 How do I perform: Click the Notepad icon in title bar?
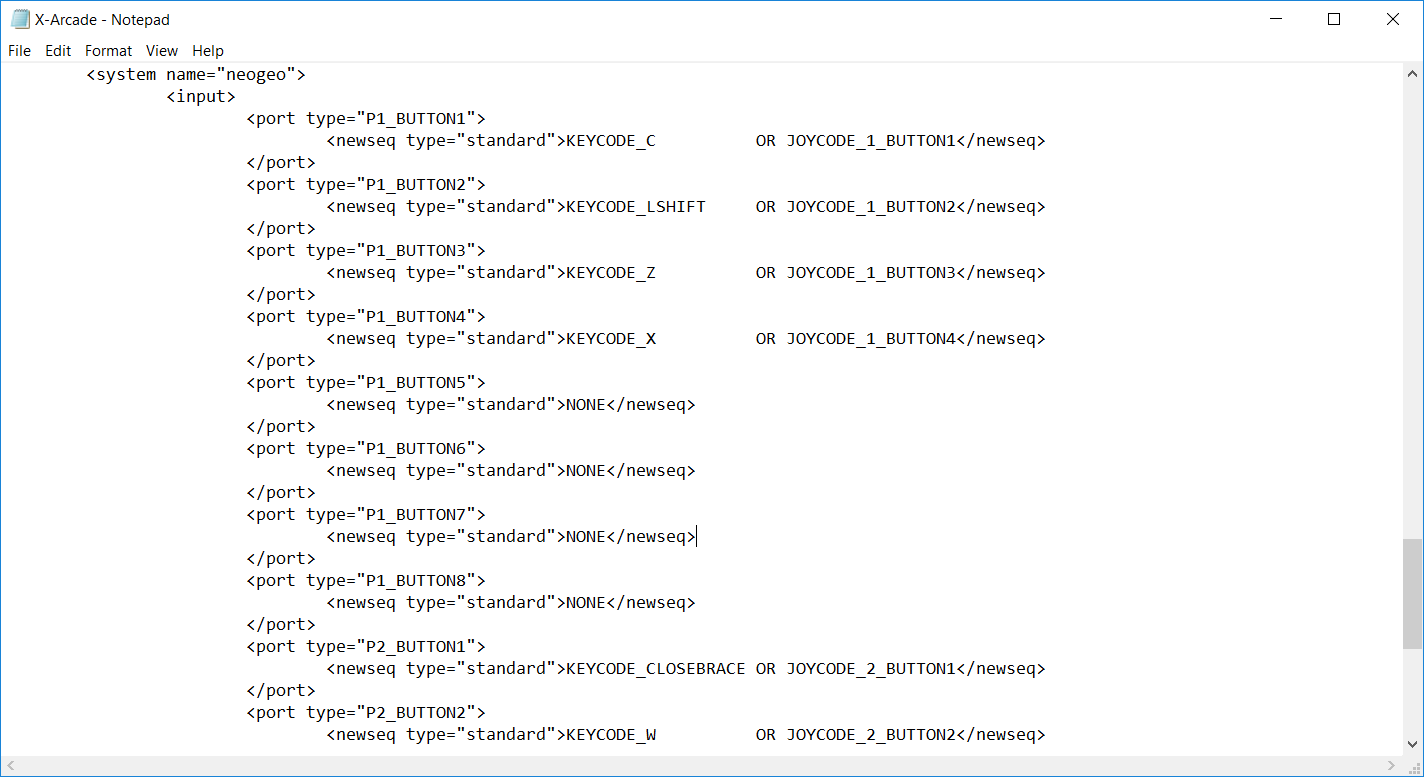point(20,19)
